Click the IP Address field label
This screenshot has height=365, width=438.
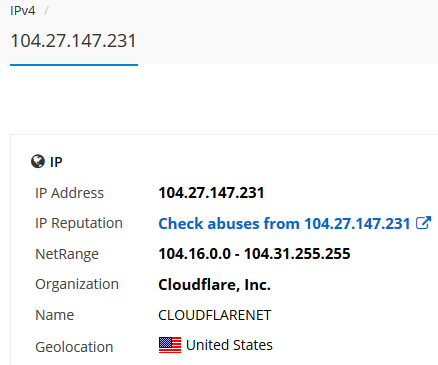pyautogui.click(x=69, y=193)
